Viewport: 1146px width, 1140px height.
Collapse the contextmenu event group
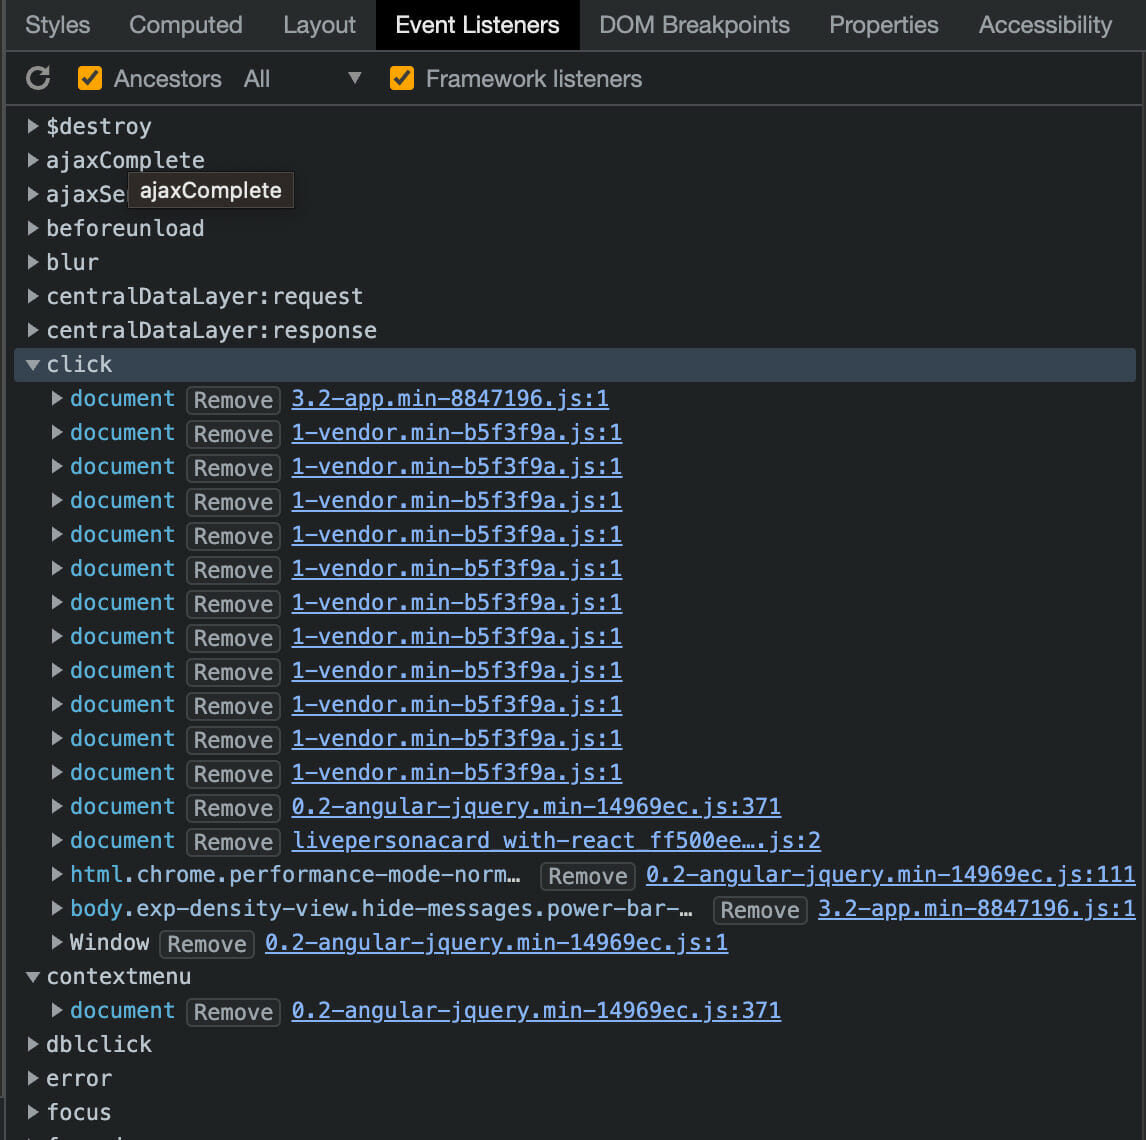(33, 976)
